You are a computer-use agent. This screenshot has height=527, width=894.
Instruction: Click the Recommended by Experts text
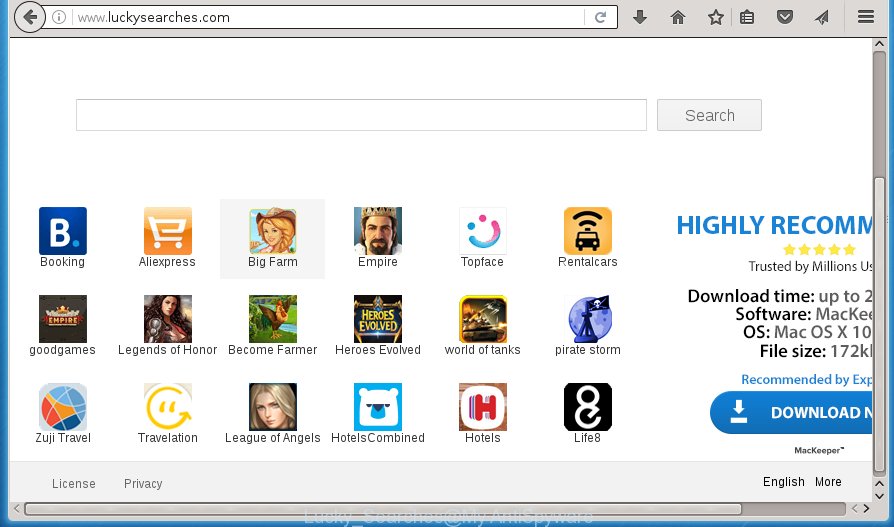(x=806, y=380)
